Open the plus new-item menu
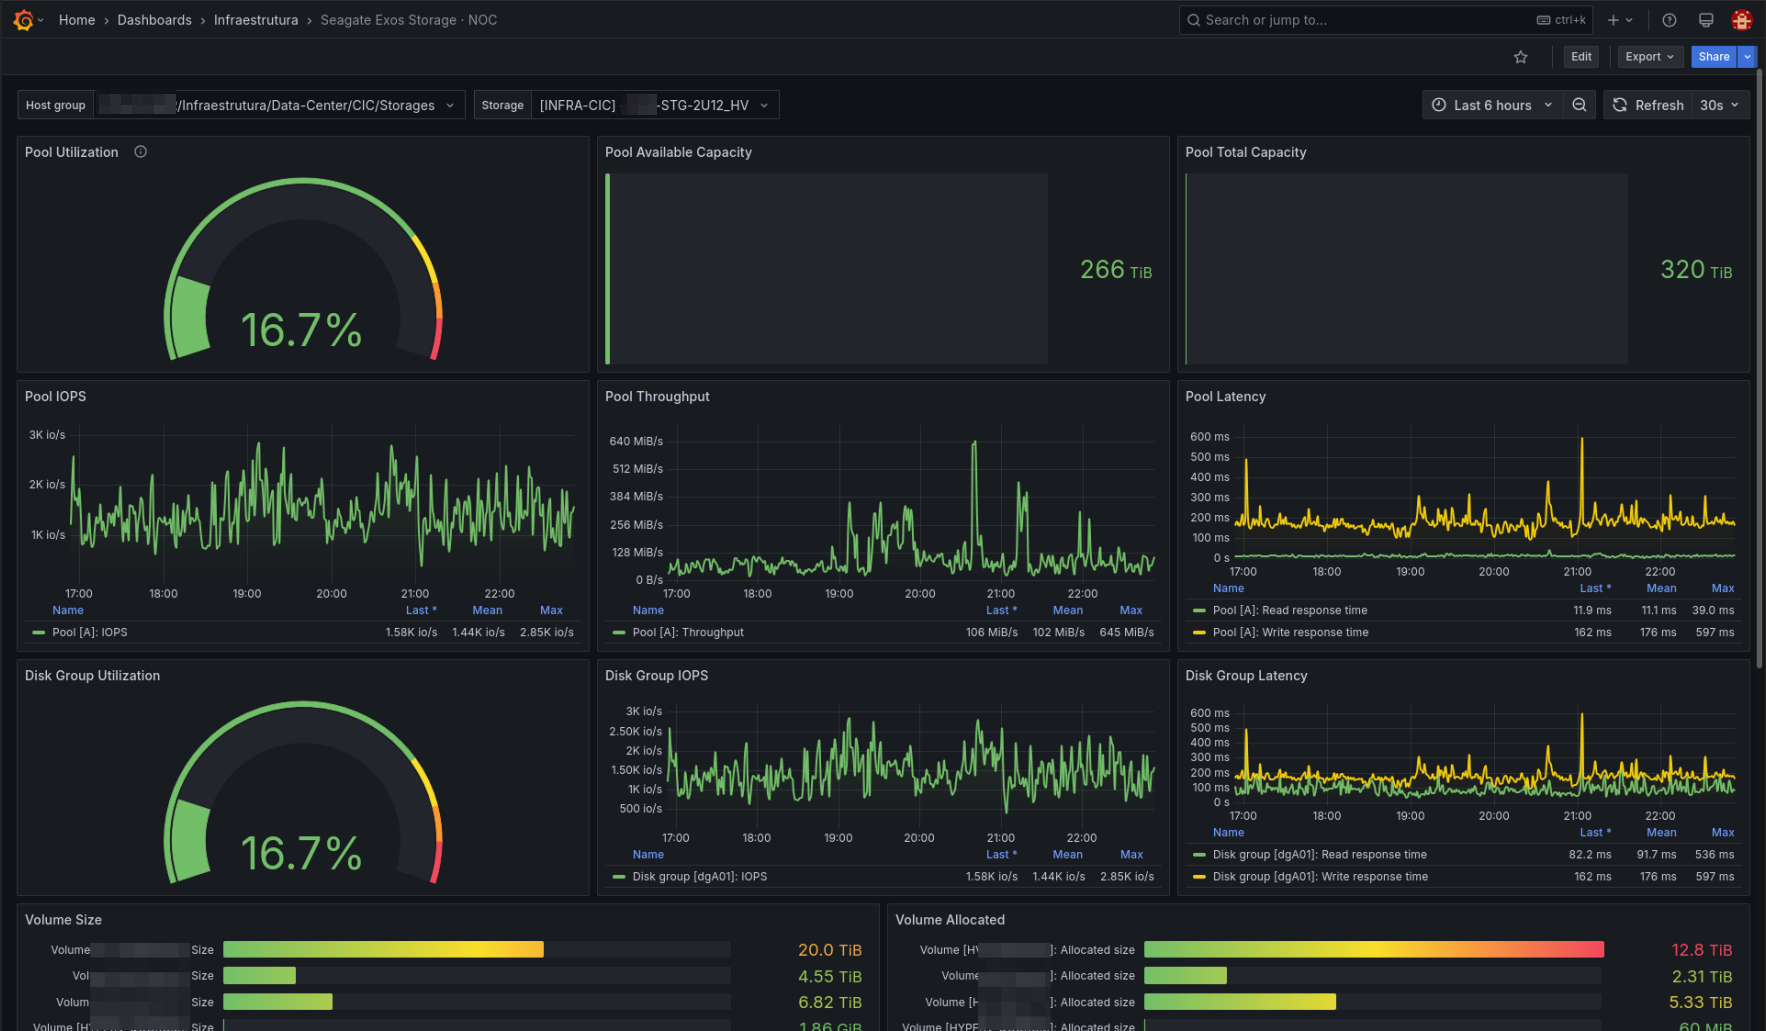Image resolution: width=1766 pixels, height=1031 pixels. [x=1619, y=20]
